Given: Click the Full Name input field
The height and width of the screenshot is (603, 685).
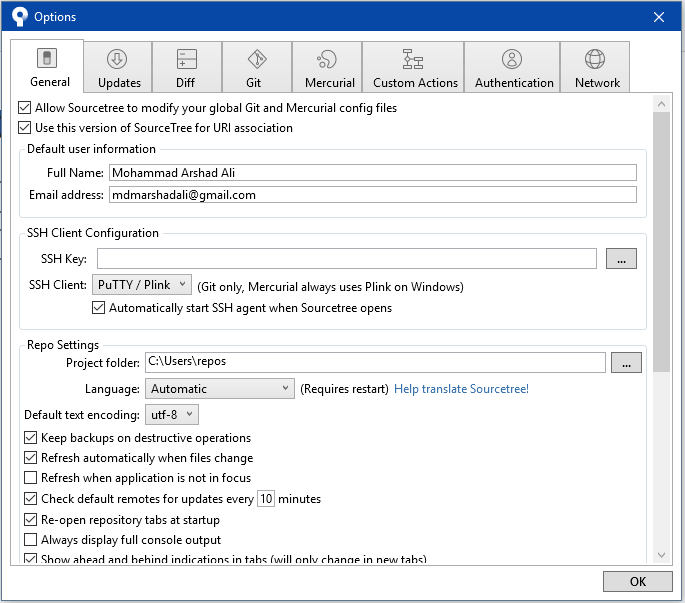Looking at the screenshot, I should tap(373, 173).
